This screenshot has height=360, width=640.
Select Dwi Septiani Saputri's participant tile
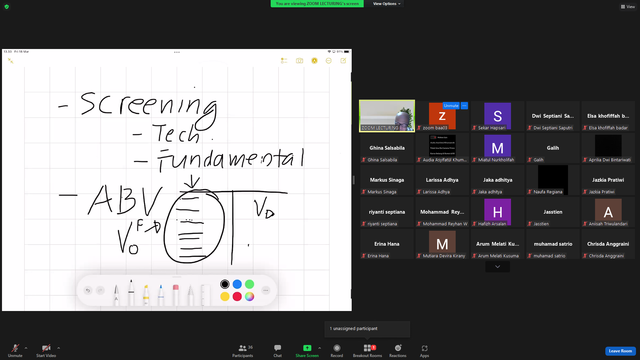click(x=553, y=116)
